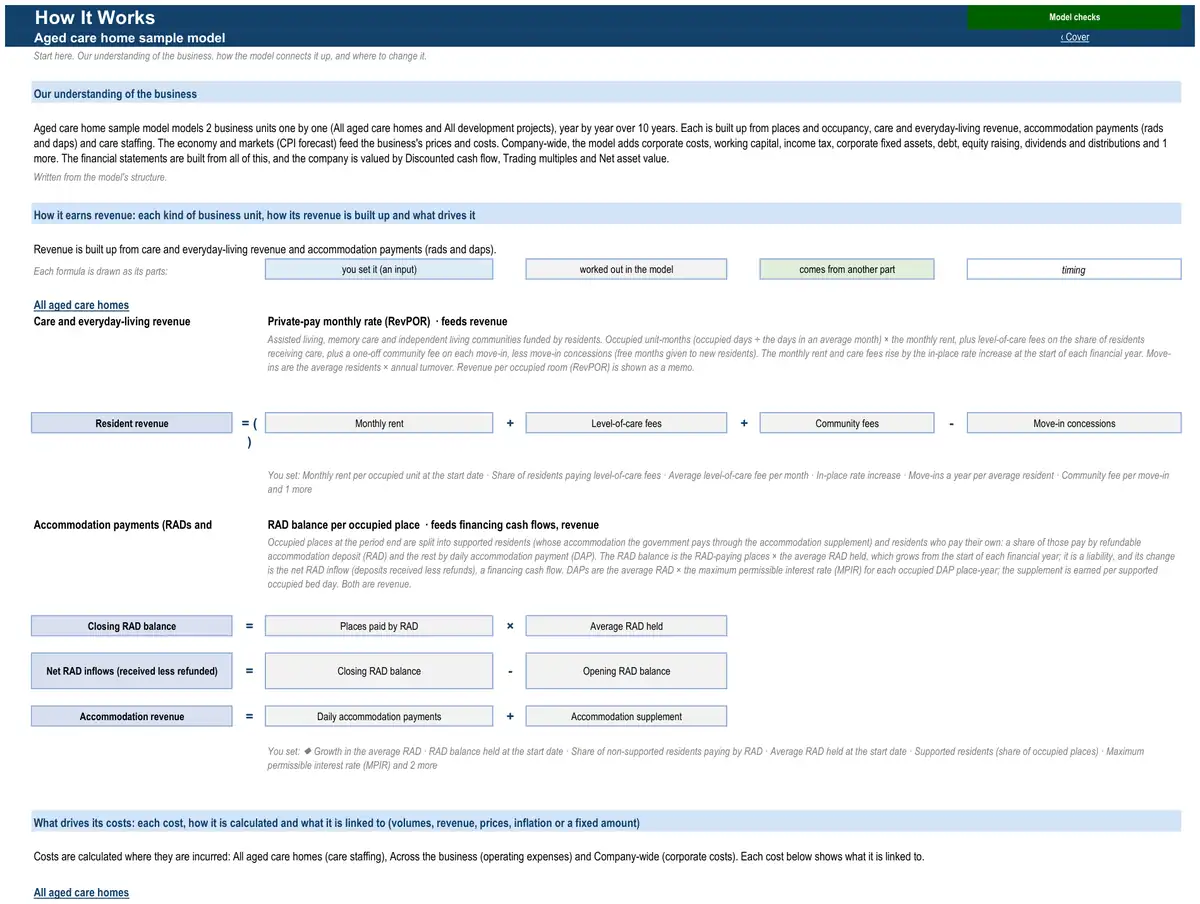Click the Monthly rent formula box
Screen dimensions: 1200x904
tap(379, 424)
